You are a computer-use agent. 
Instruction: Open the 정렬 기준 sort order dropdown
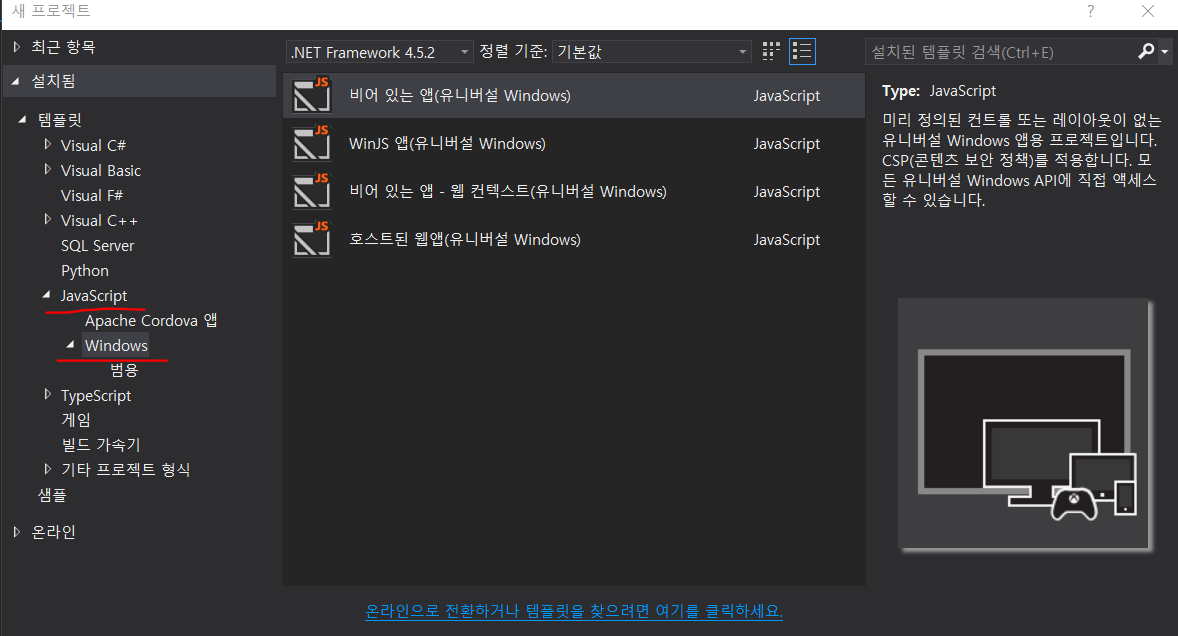coord(741,51)
